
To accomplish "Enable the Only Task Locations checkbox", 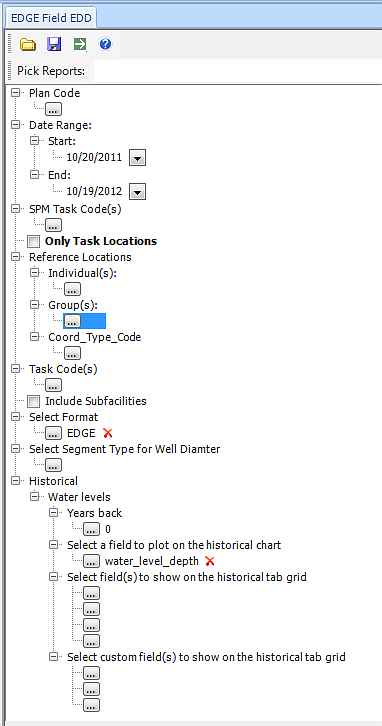I will [33, 242].
